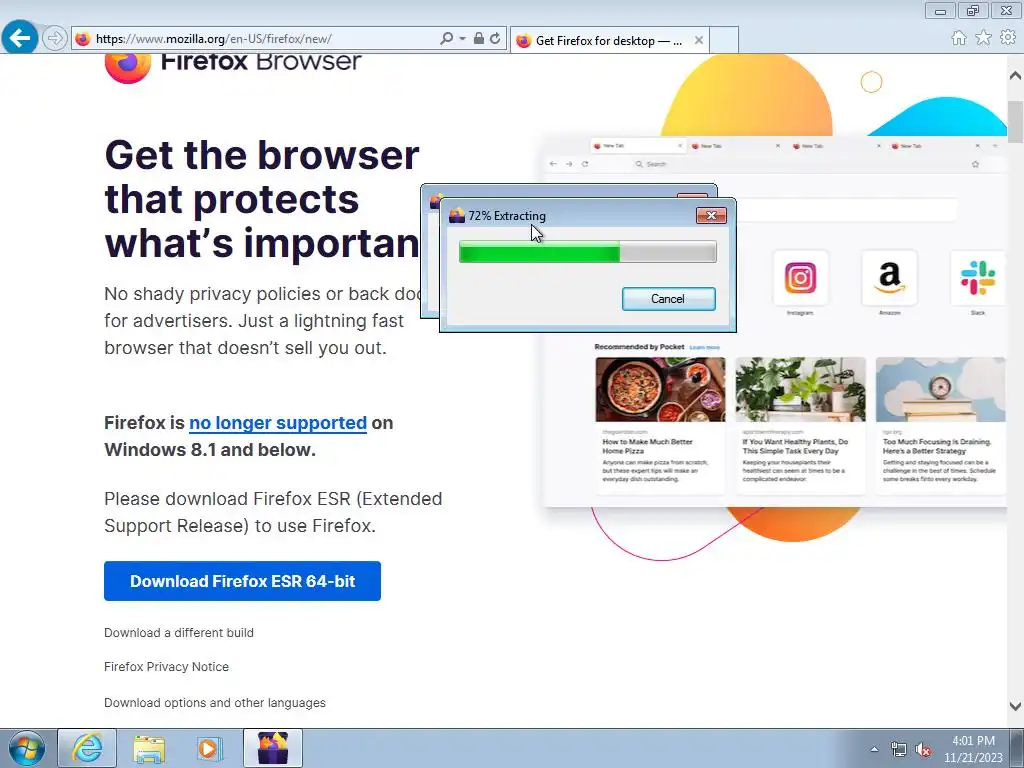The width and height of the screenshot is (1024, 768).
Task: Click the Firefox installer taskbar icon
Action: coord(273,748)
